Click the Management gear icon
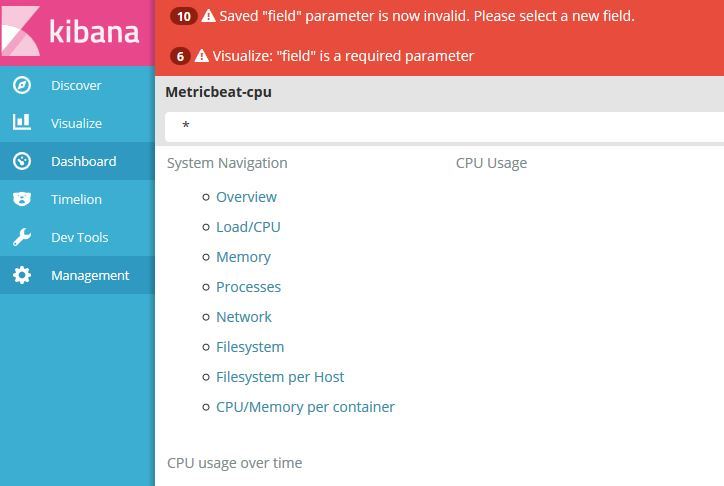724x486 pixels. (x=22, y=275)
